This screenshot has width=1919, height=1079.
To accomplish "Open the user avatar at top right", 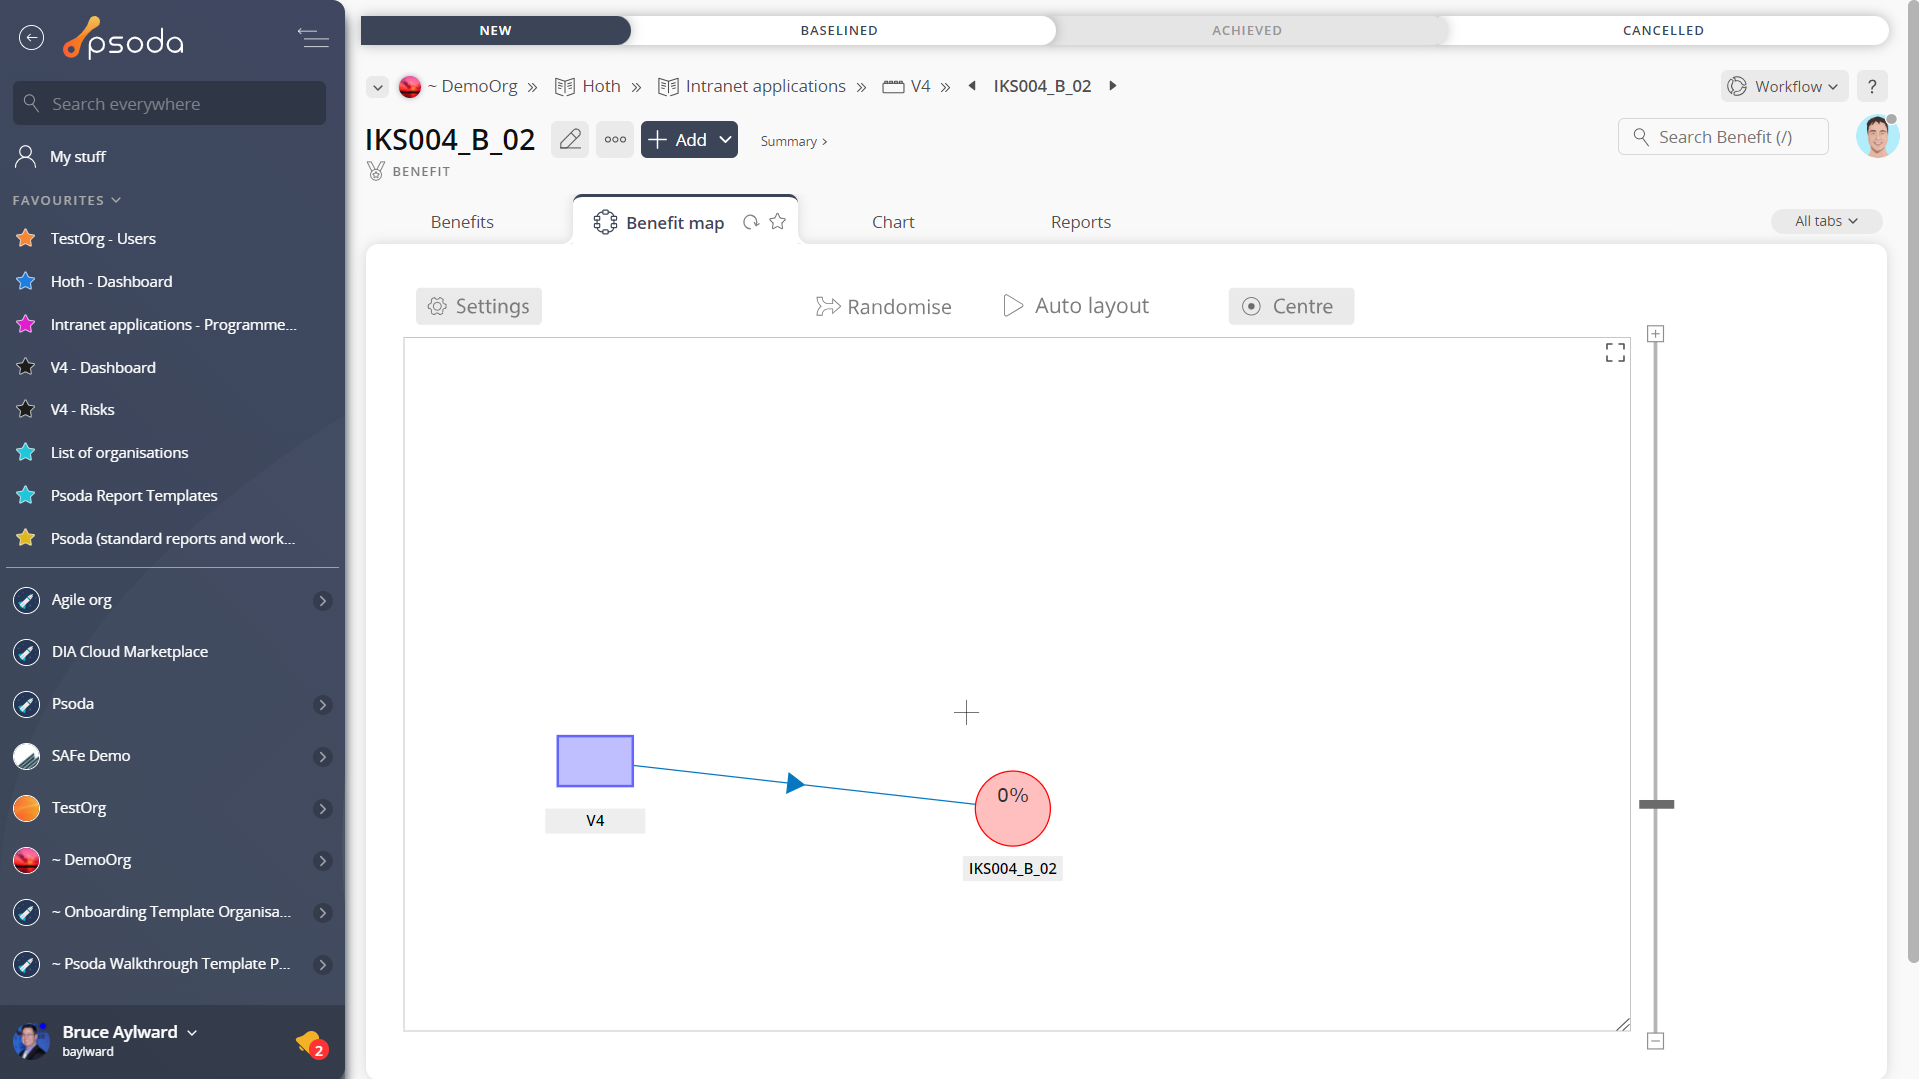I will [x=1877, y=137].
